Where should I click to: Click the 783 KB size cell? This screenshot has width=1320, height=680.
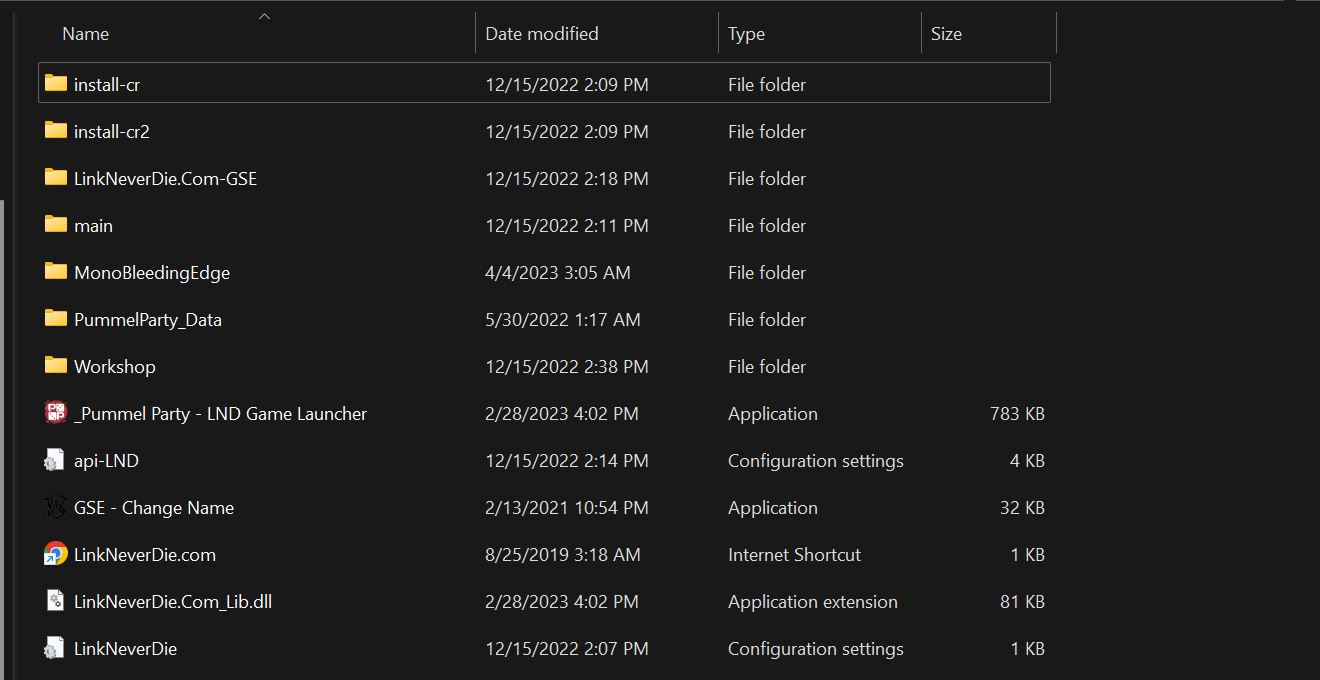pos(1017,414)
